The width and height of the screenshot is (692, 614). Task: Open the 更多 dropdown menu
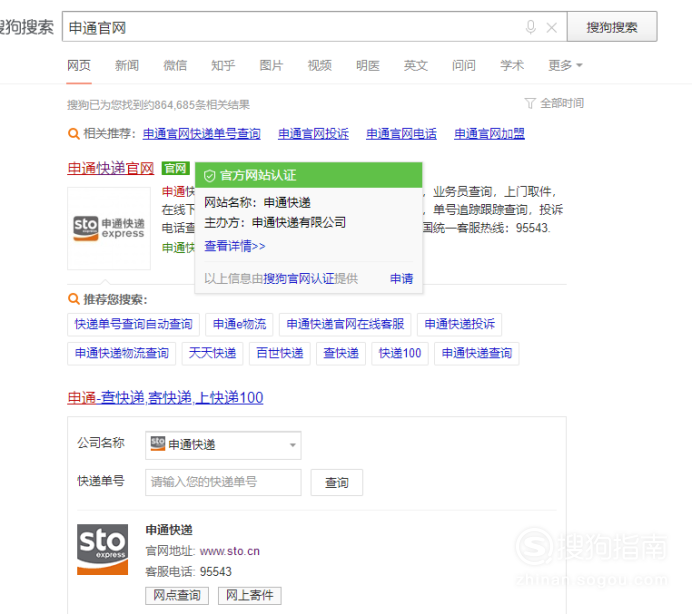(x=565, y=65)
